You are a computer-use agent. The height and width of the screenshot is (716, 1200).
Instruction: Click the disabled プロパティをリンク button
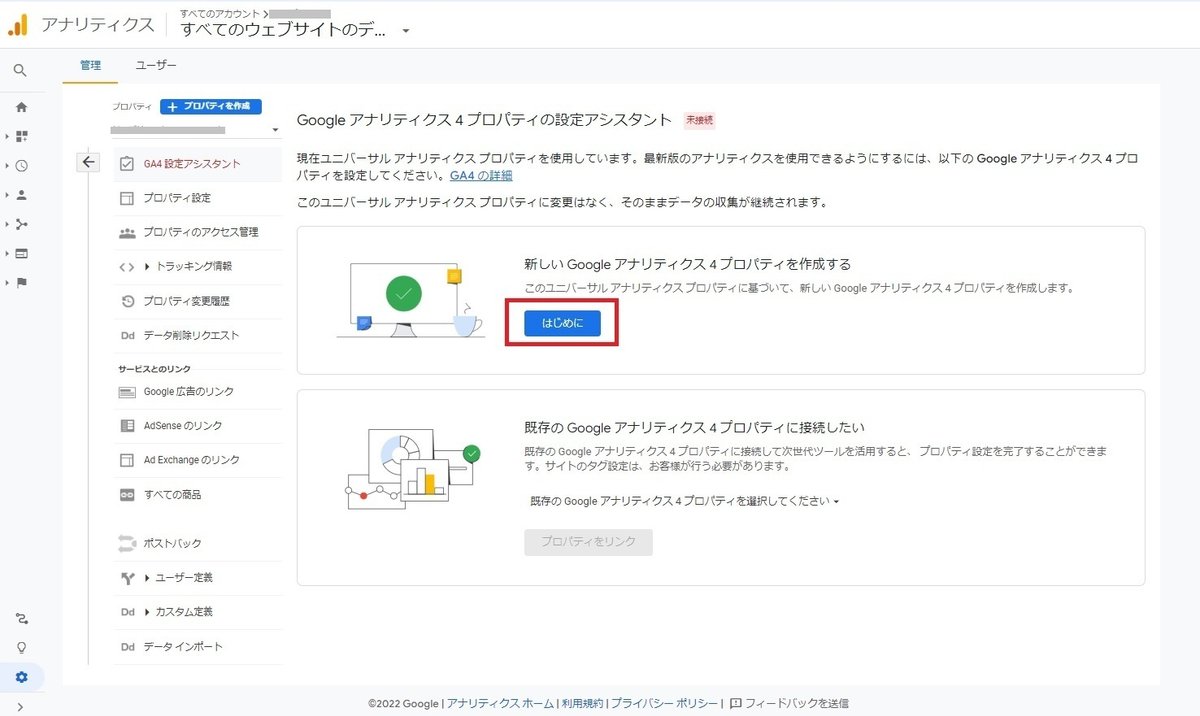[588, 542]
